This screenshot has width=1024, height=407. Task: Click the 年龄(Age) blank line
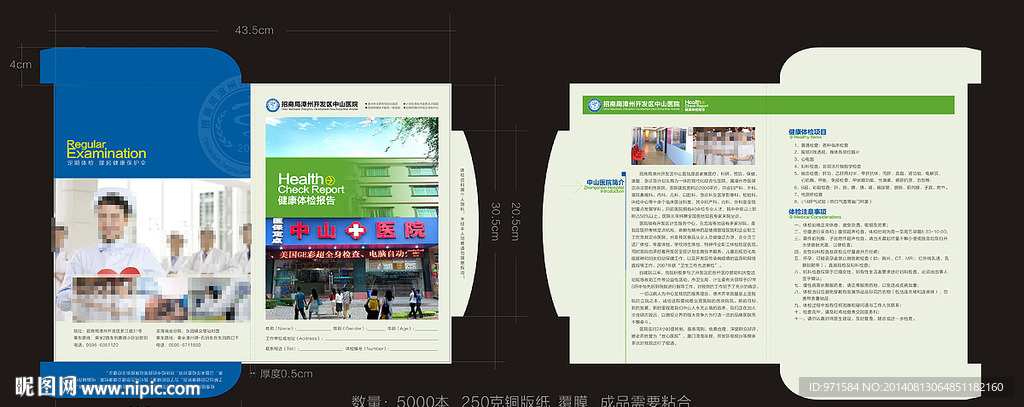pos(426,329)
